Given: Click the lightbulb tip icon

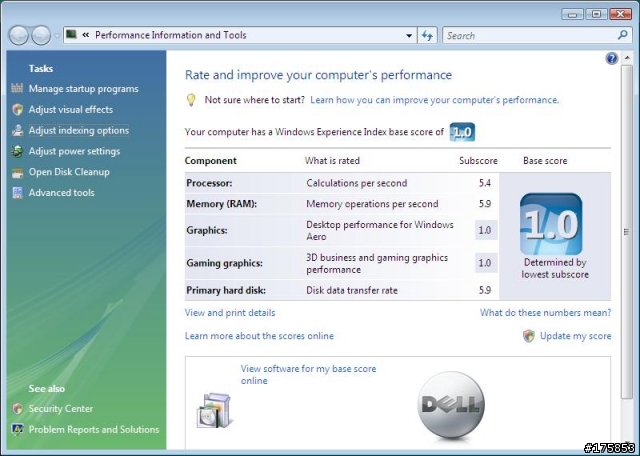Looking at the screenshot, I should click(x=191, y=100).
